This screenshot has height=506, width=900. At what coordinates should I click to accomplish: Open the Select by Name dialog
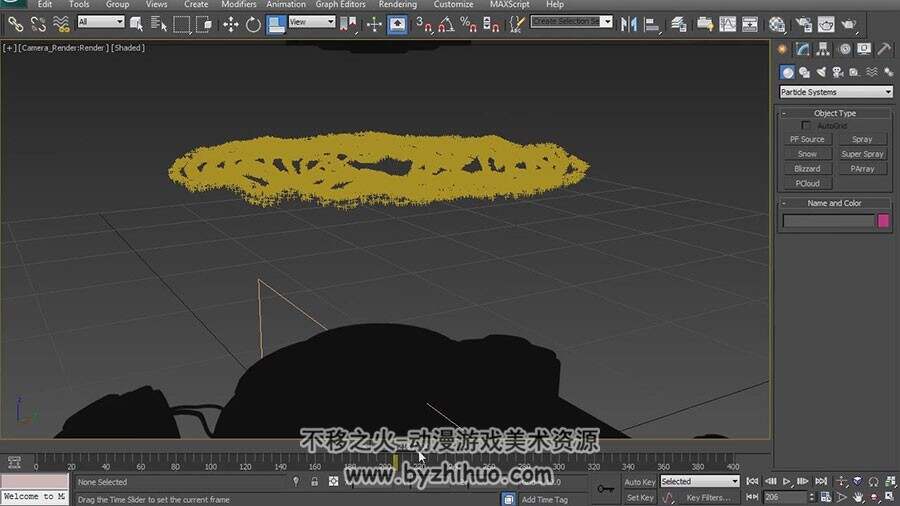coord(158,24)
